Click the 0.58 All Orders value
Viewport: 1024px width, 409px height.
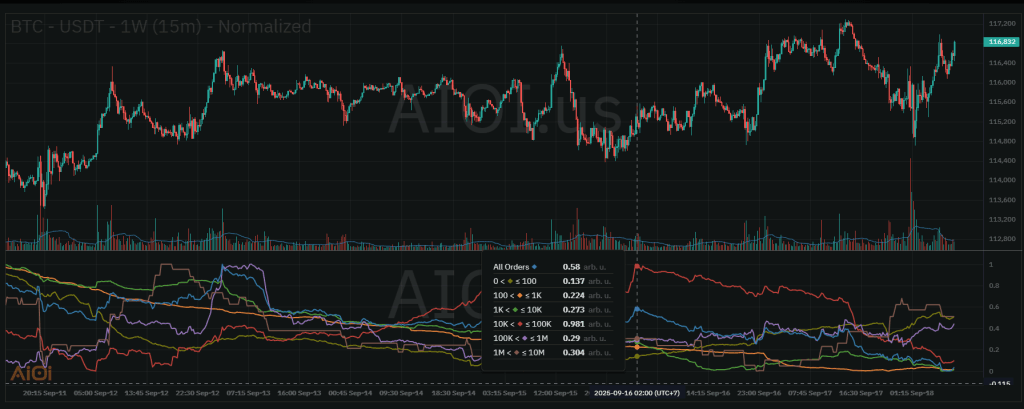(x=571, y=267)
